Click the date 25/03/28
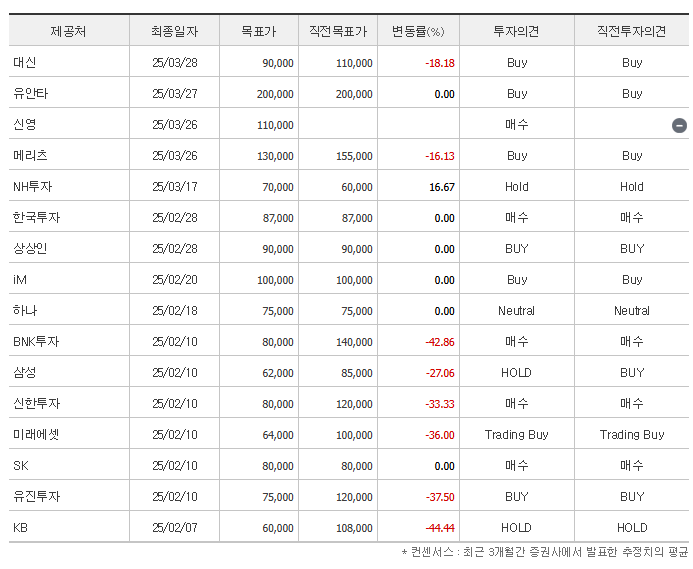Image resolution: width=693 pixels, height=569 pixels. point(175,63)
